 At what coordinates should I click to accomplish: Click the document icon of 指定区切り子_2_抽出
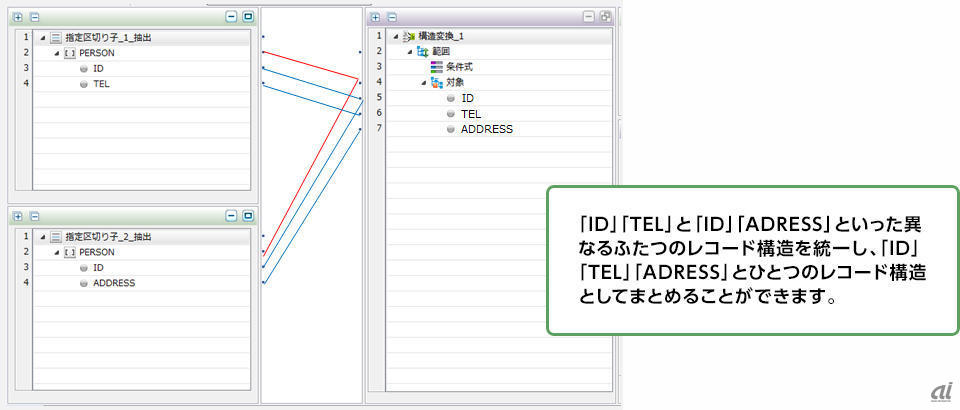click(56, 236)
